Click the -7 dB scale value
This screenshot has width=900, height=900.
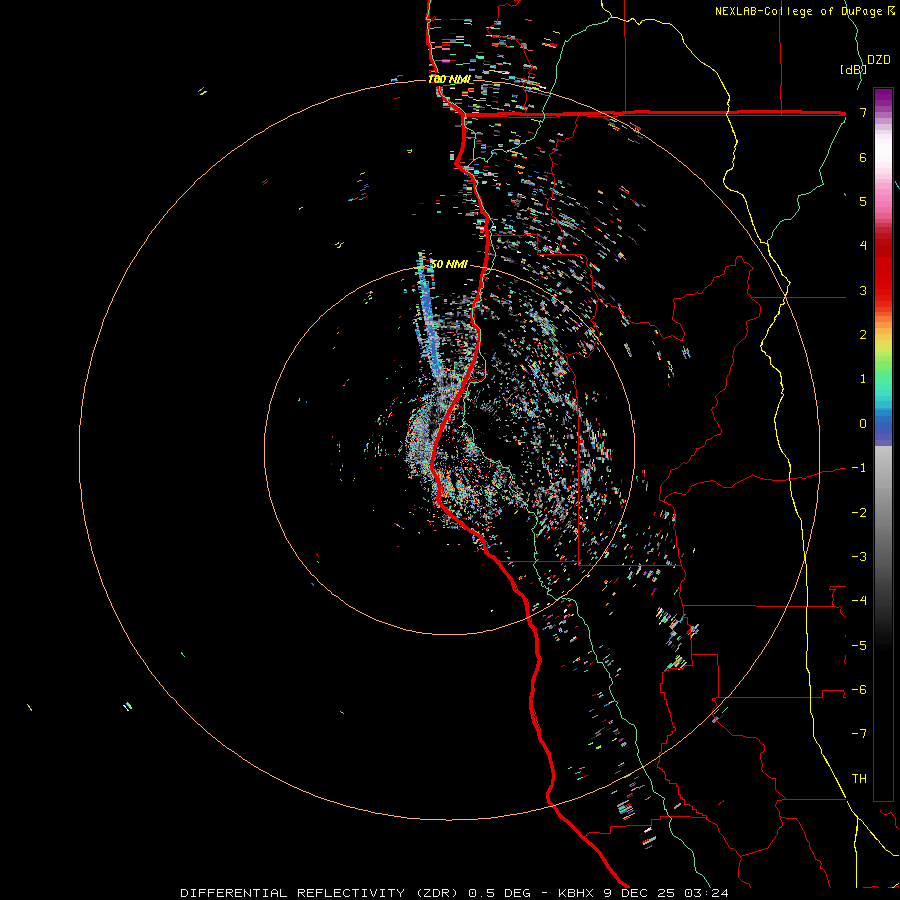coord(859,734)
